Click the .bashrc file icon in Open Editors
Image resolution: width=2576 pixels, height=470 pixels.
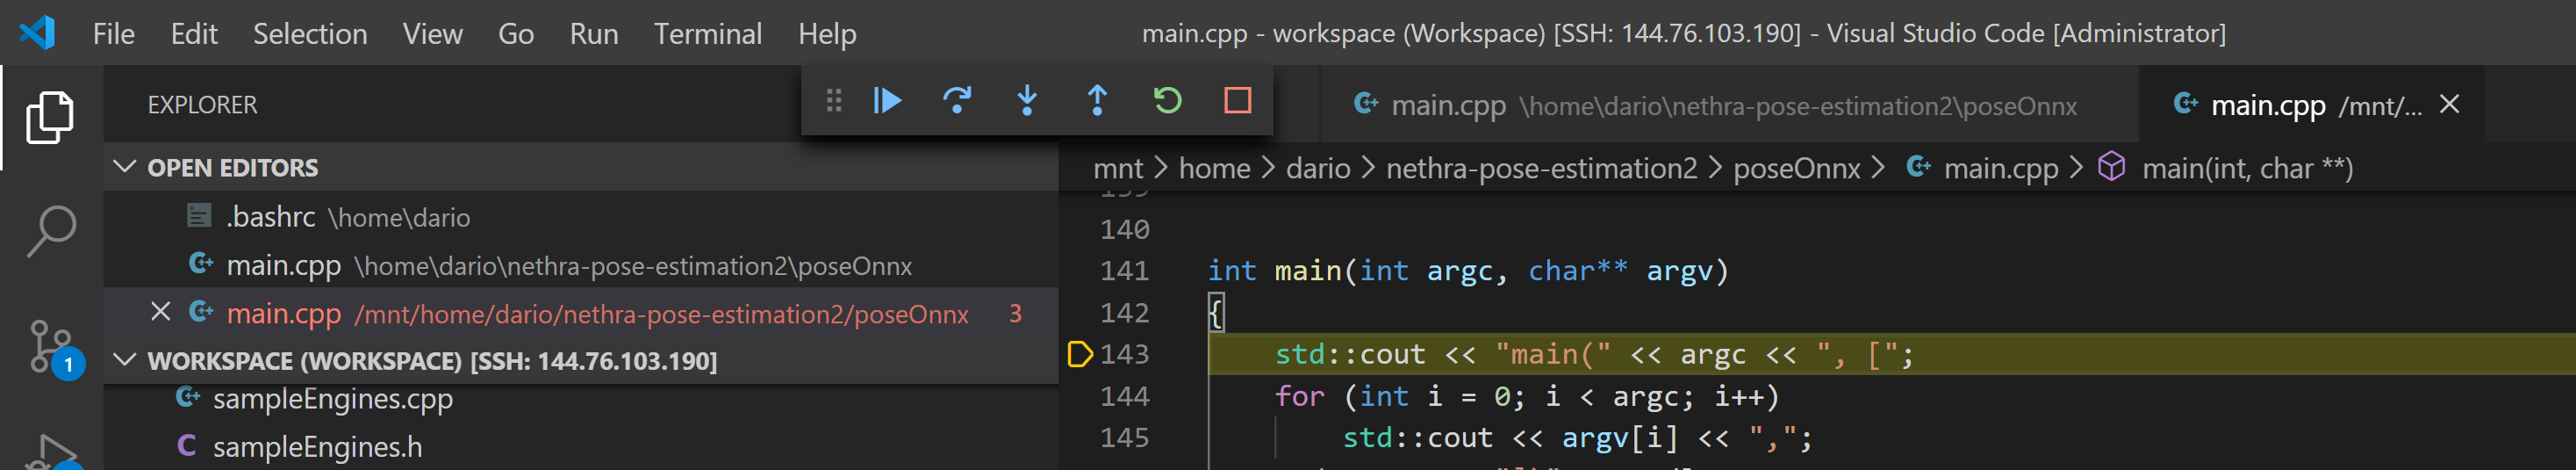(x=199, y=215)
